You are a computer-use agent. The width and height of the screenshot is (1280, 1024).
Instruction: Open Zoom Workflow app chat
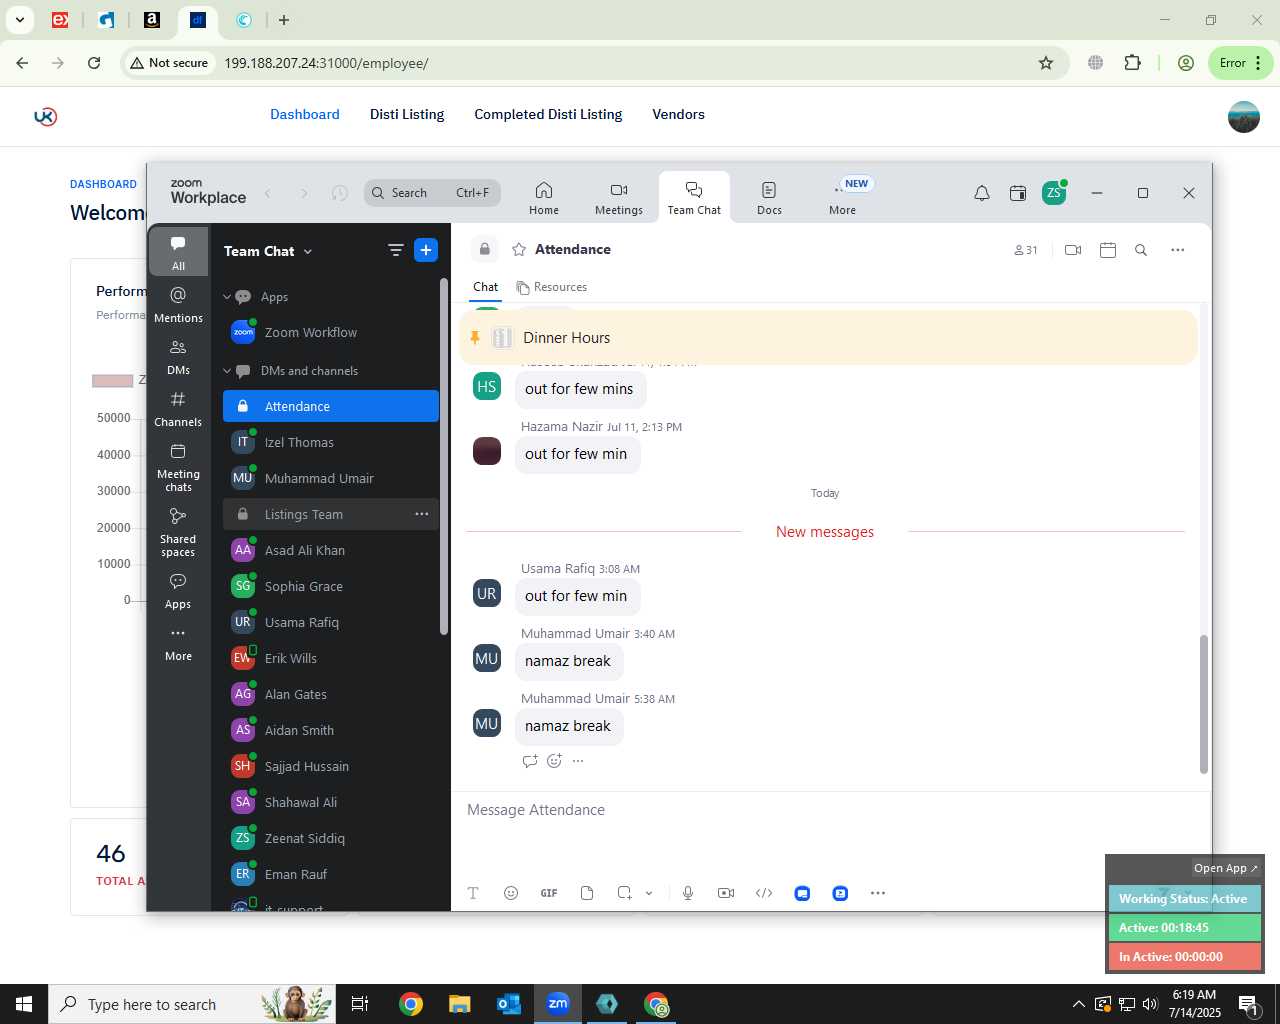coord(330,332)
